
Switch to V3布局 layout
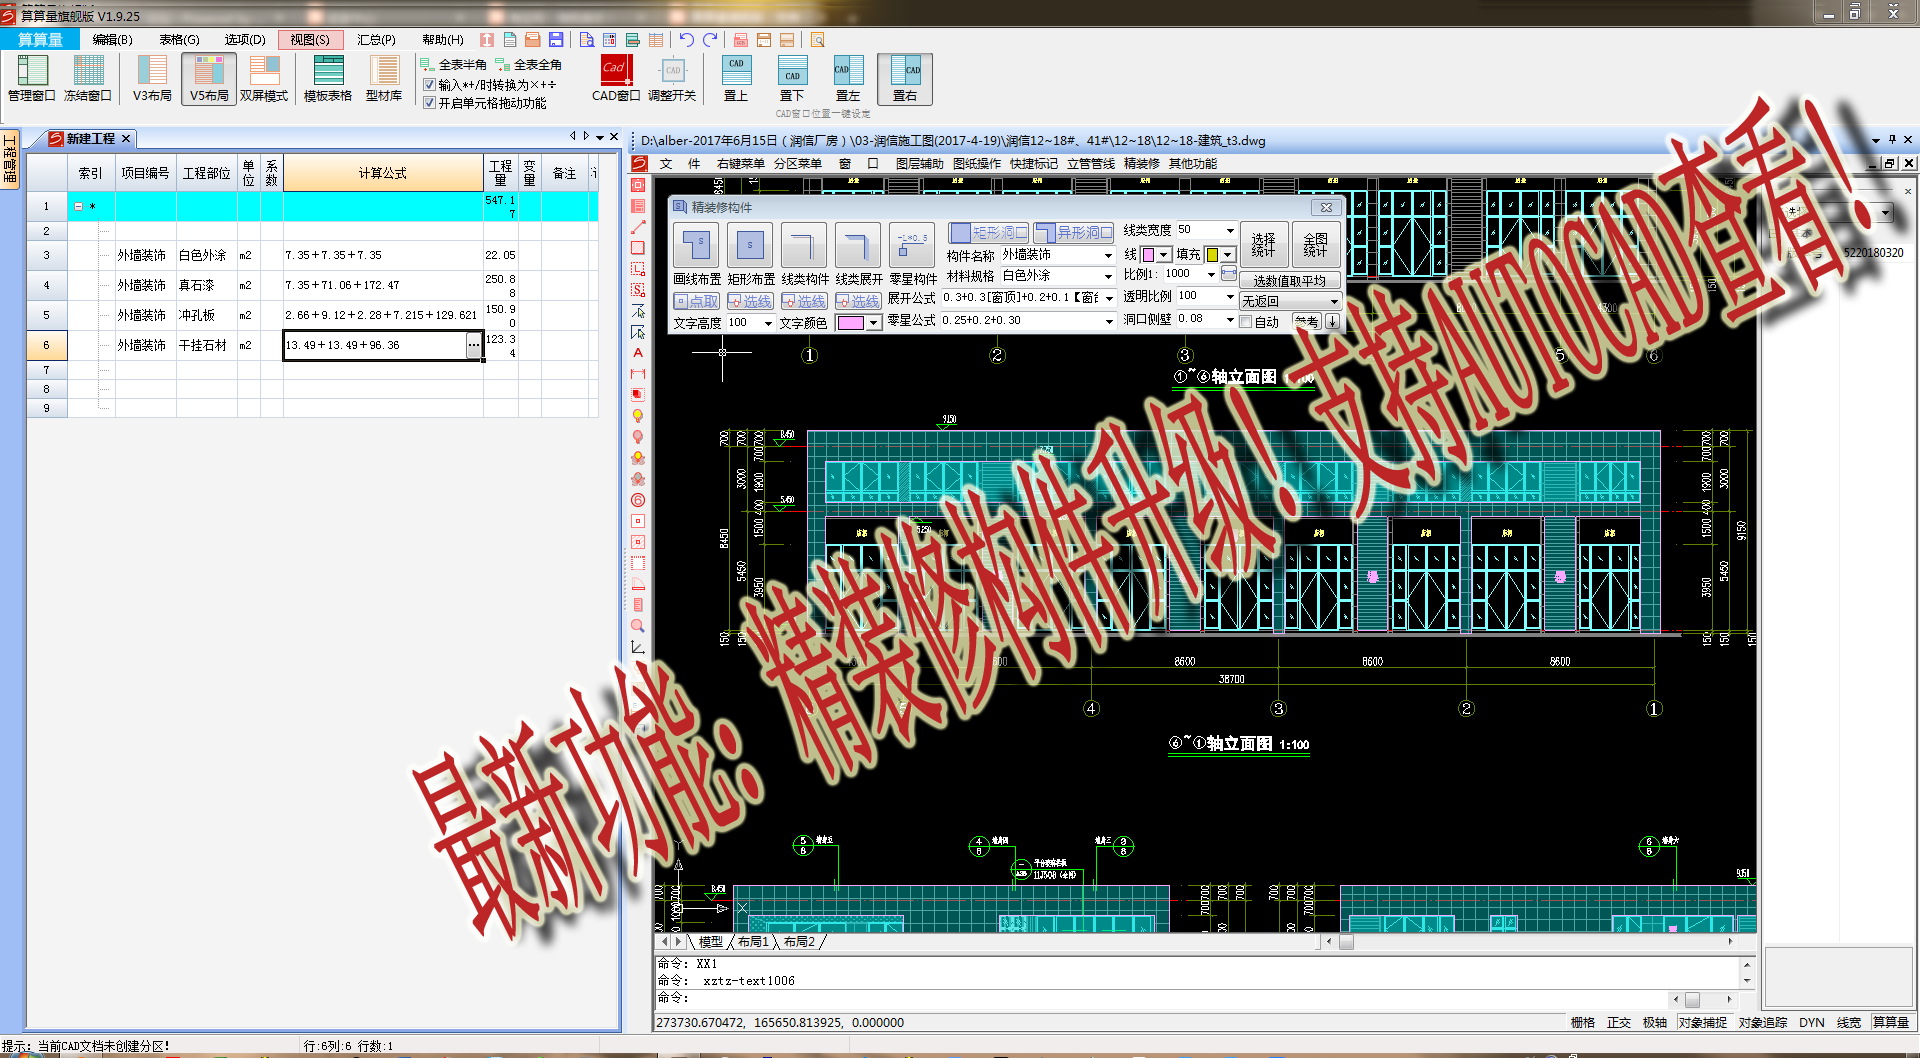152,78
